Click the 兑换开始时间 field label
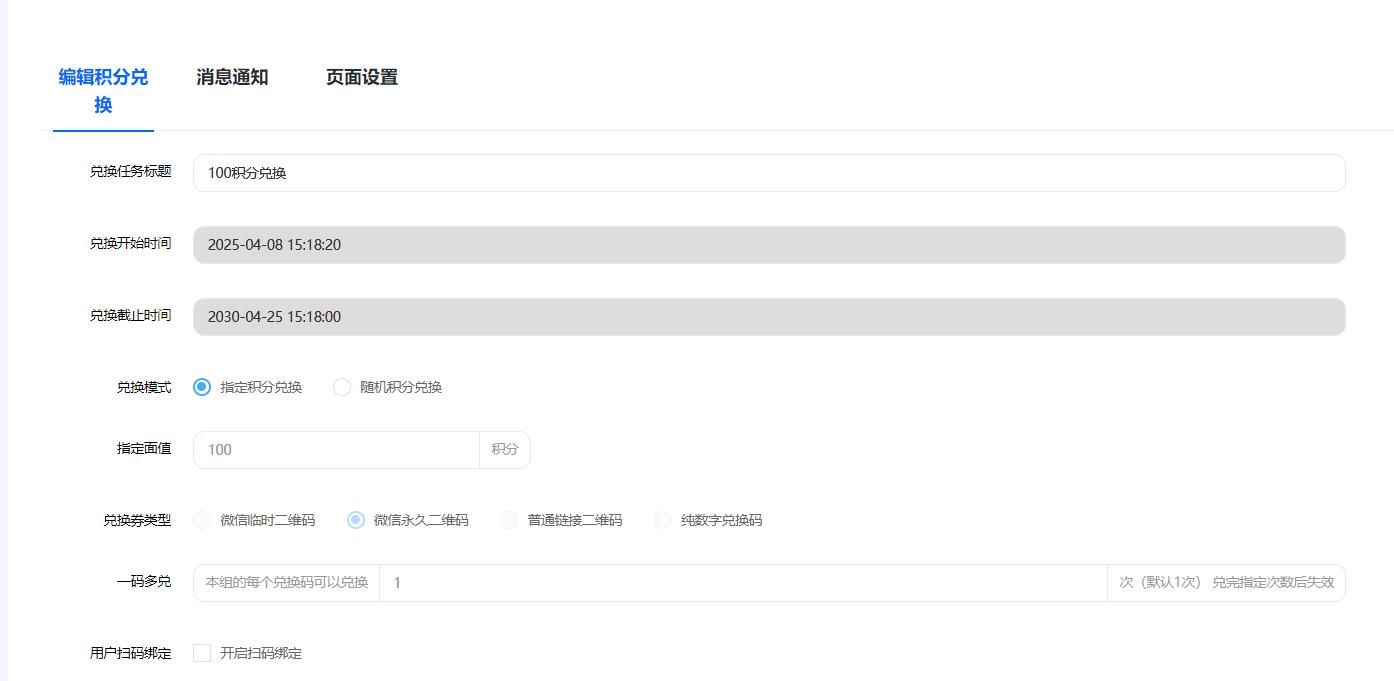 coord(131,243)
